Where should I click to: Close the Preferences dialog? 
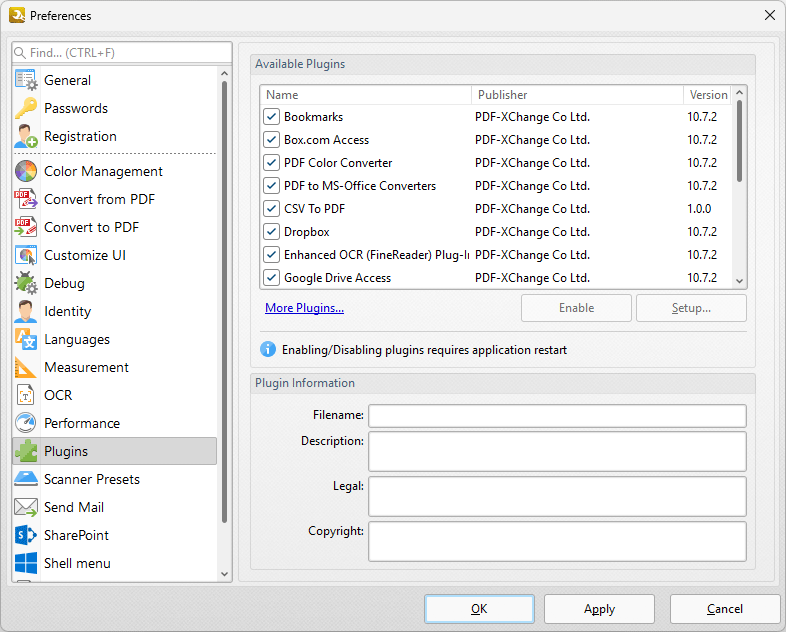(770, 16)
